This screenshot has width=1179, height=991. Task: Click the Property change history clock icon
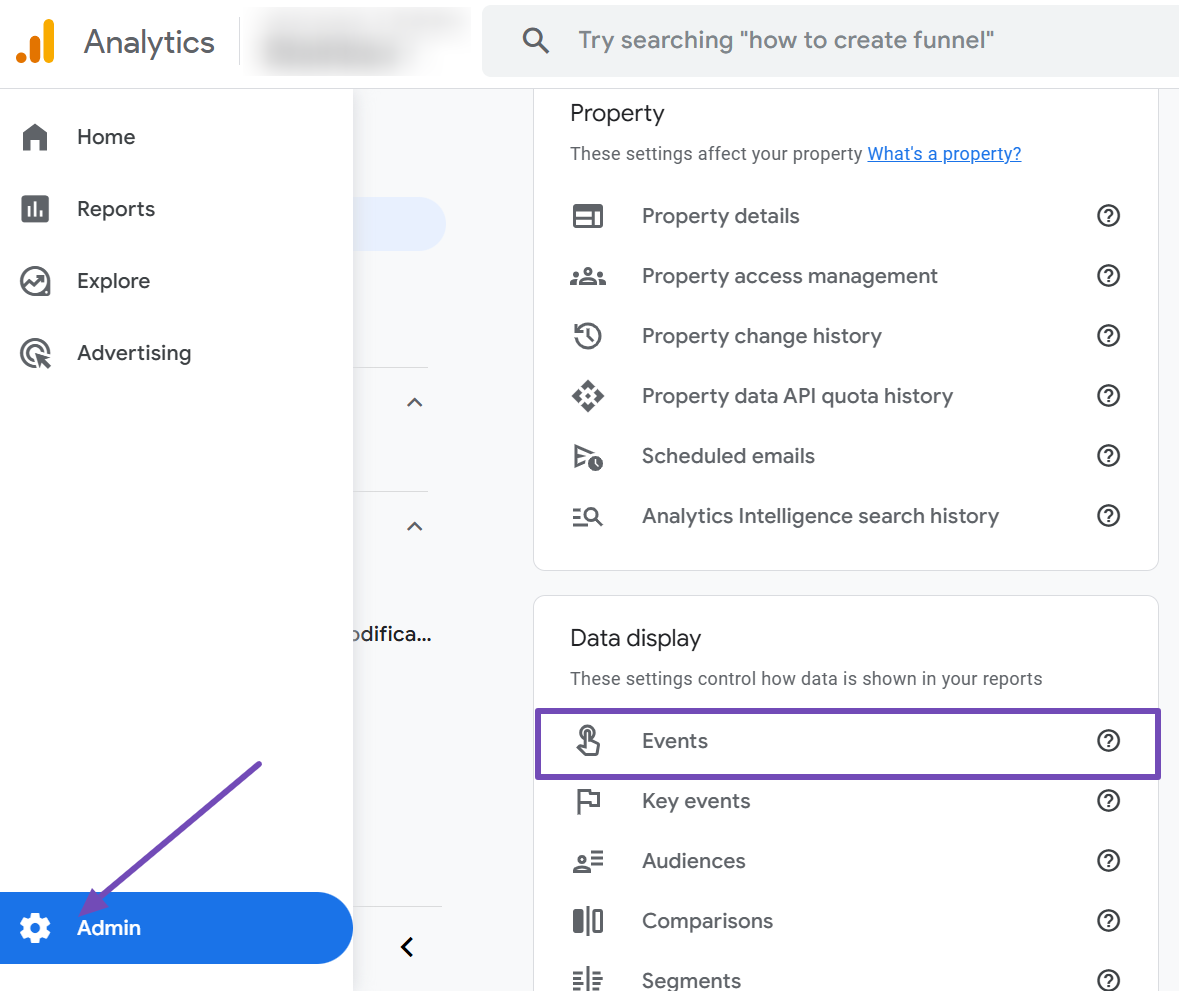pyautogui.click(x=588, y=336)
